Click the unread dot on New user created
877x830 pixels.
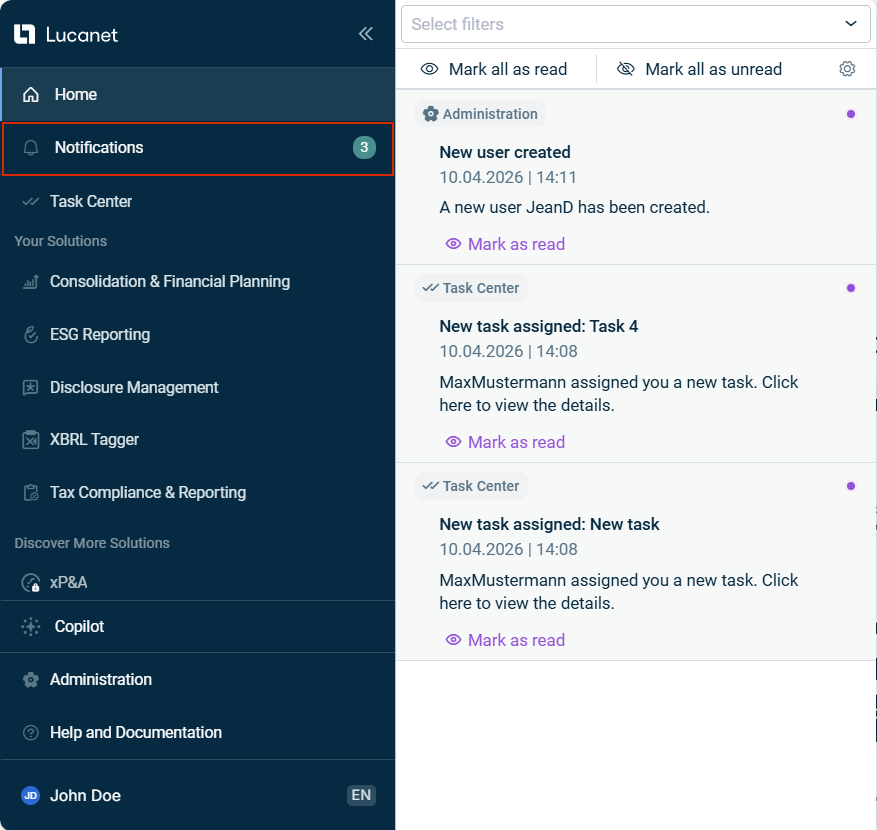tap(851, 114)
